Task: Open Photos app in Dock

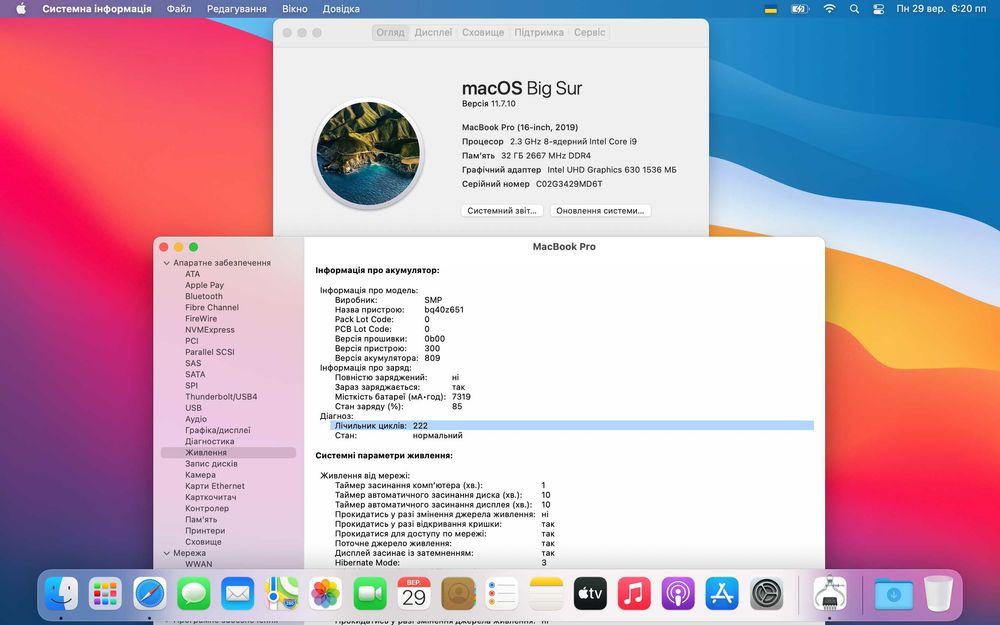Action: [x=326, y=594]
